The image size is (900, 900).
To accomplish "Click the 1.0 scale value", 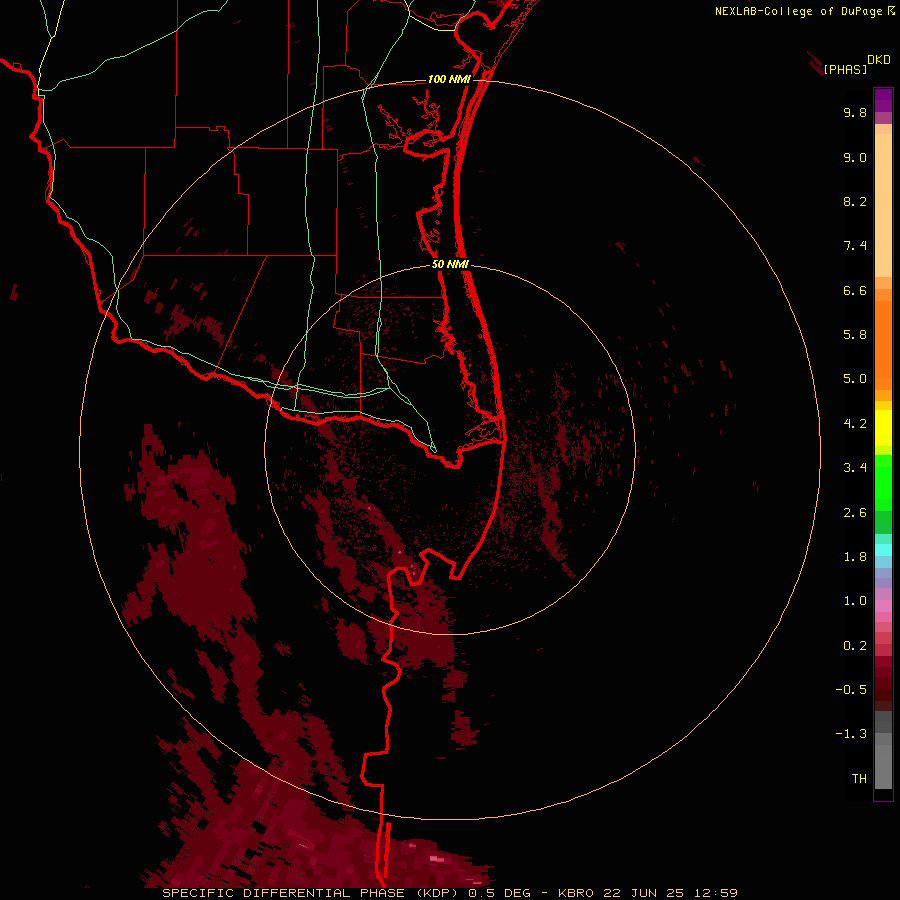I will coord(855,601).
